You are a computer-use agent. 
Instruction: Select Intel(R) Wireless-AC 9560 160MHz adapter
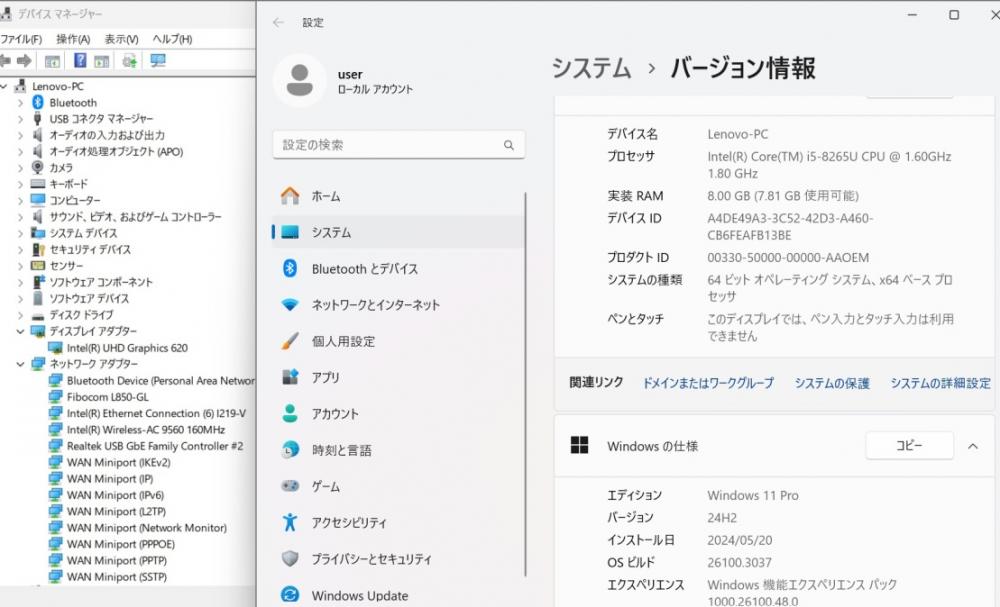pyautogui.click(x=145, y=430)
